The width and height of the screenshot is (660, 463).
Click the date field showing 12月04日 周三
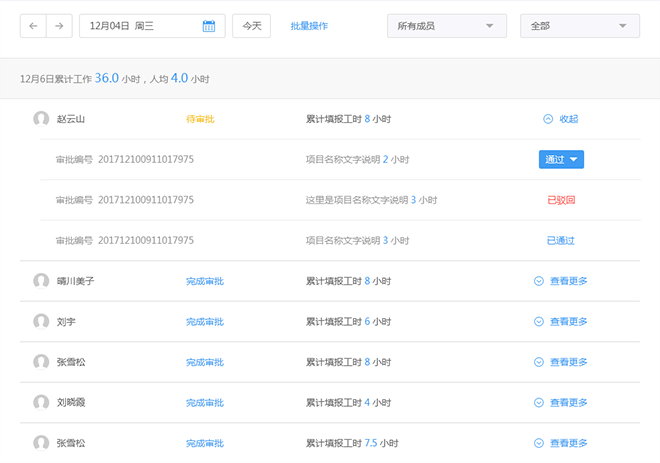coord(140,26)
